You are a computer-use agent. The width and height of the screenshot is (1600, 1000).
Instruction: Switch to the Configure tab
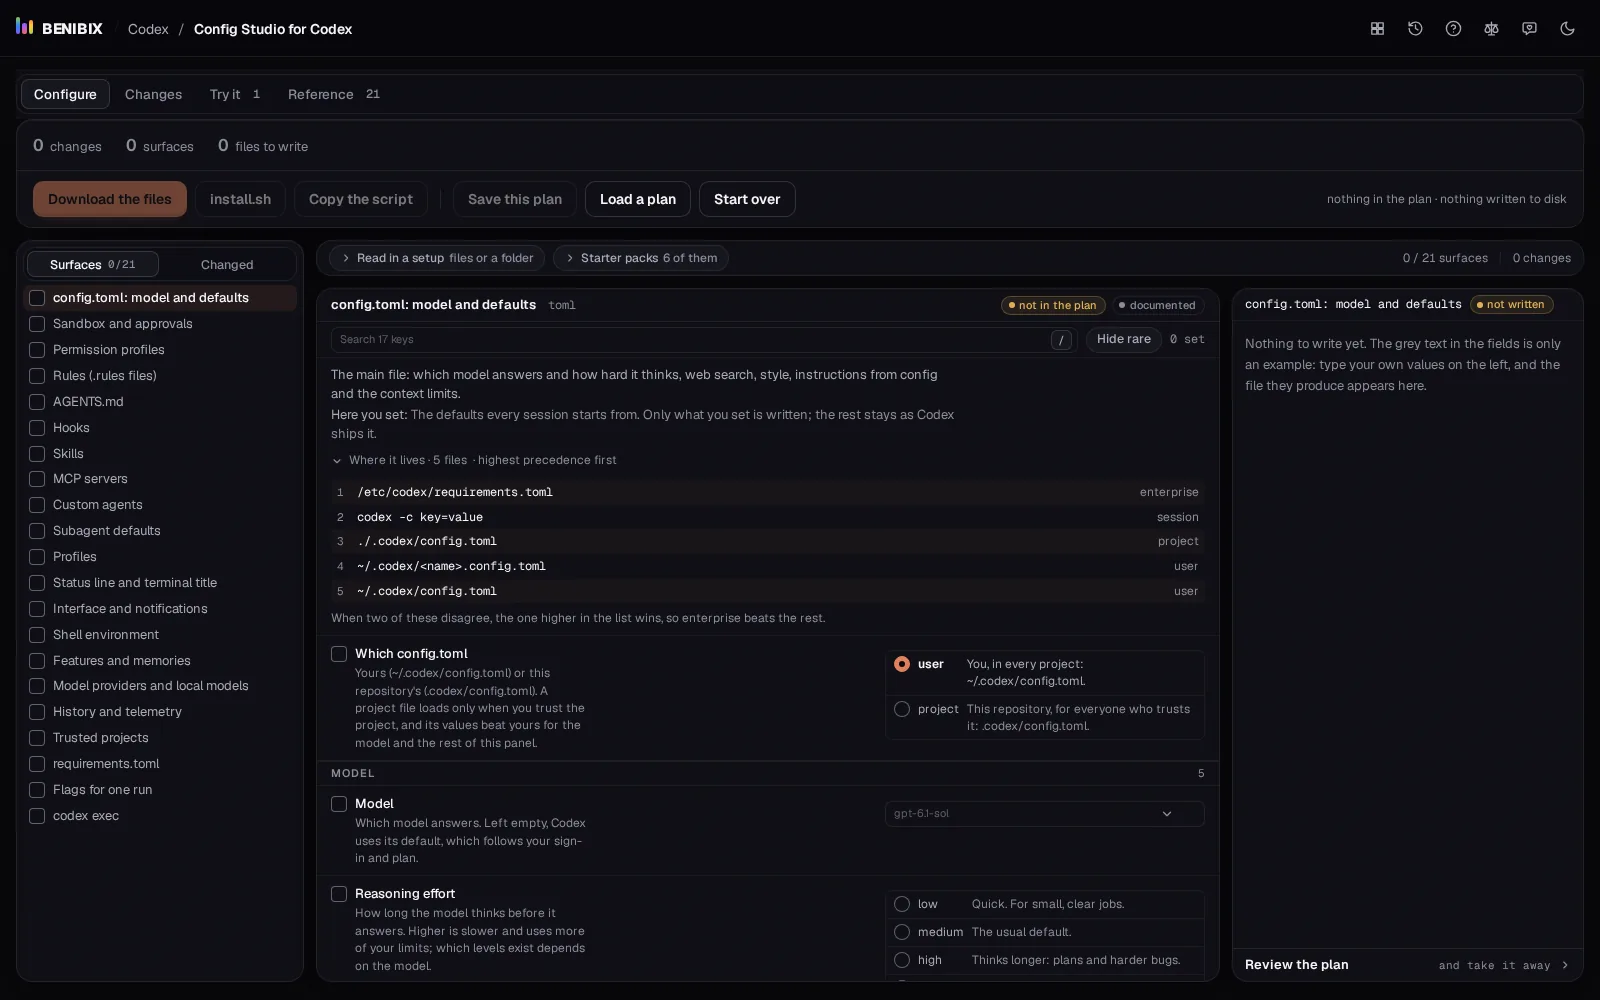65,94
